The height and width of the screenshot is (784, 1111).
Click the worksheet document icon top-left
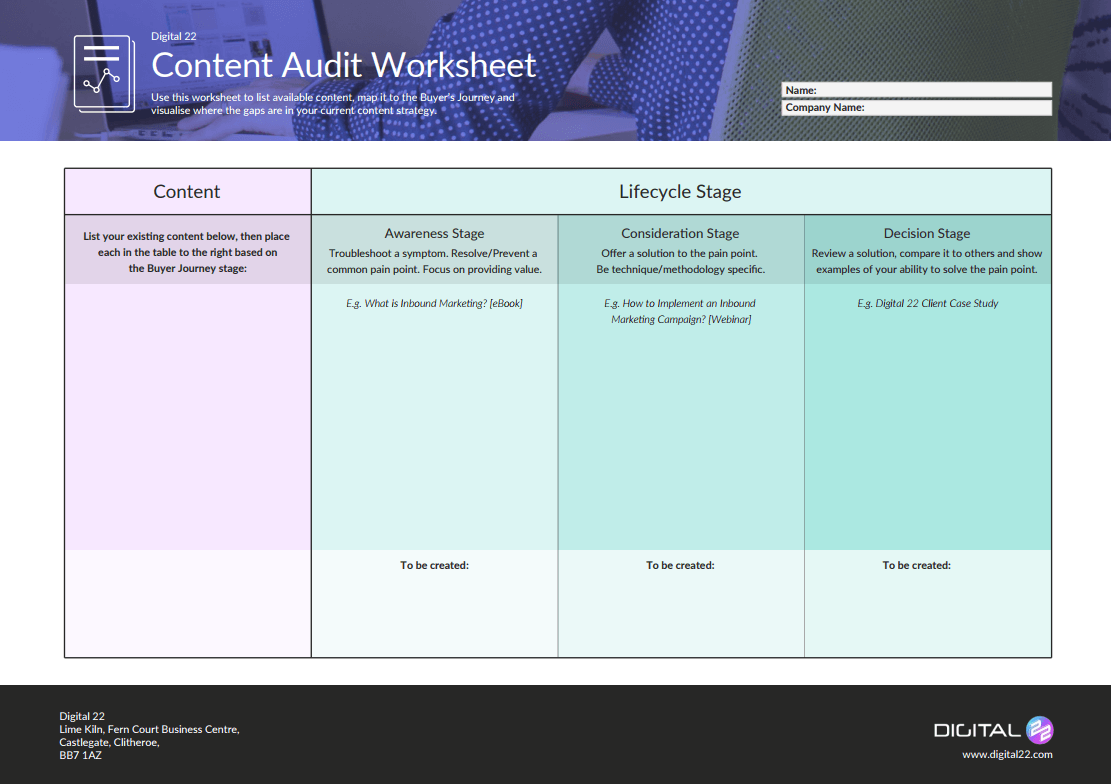[104, 73]
